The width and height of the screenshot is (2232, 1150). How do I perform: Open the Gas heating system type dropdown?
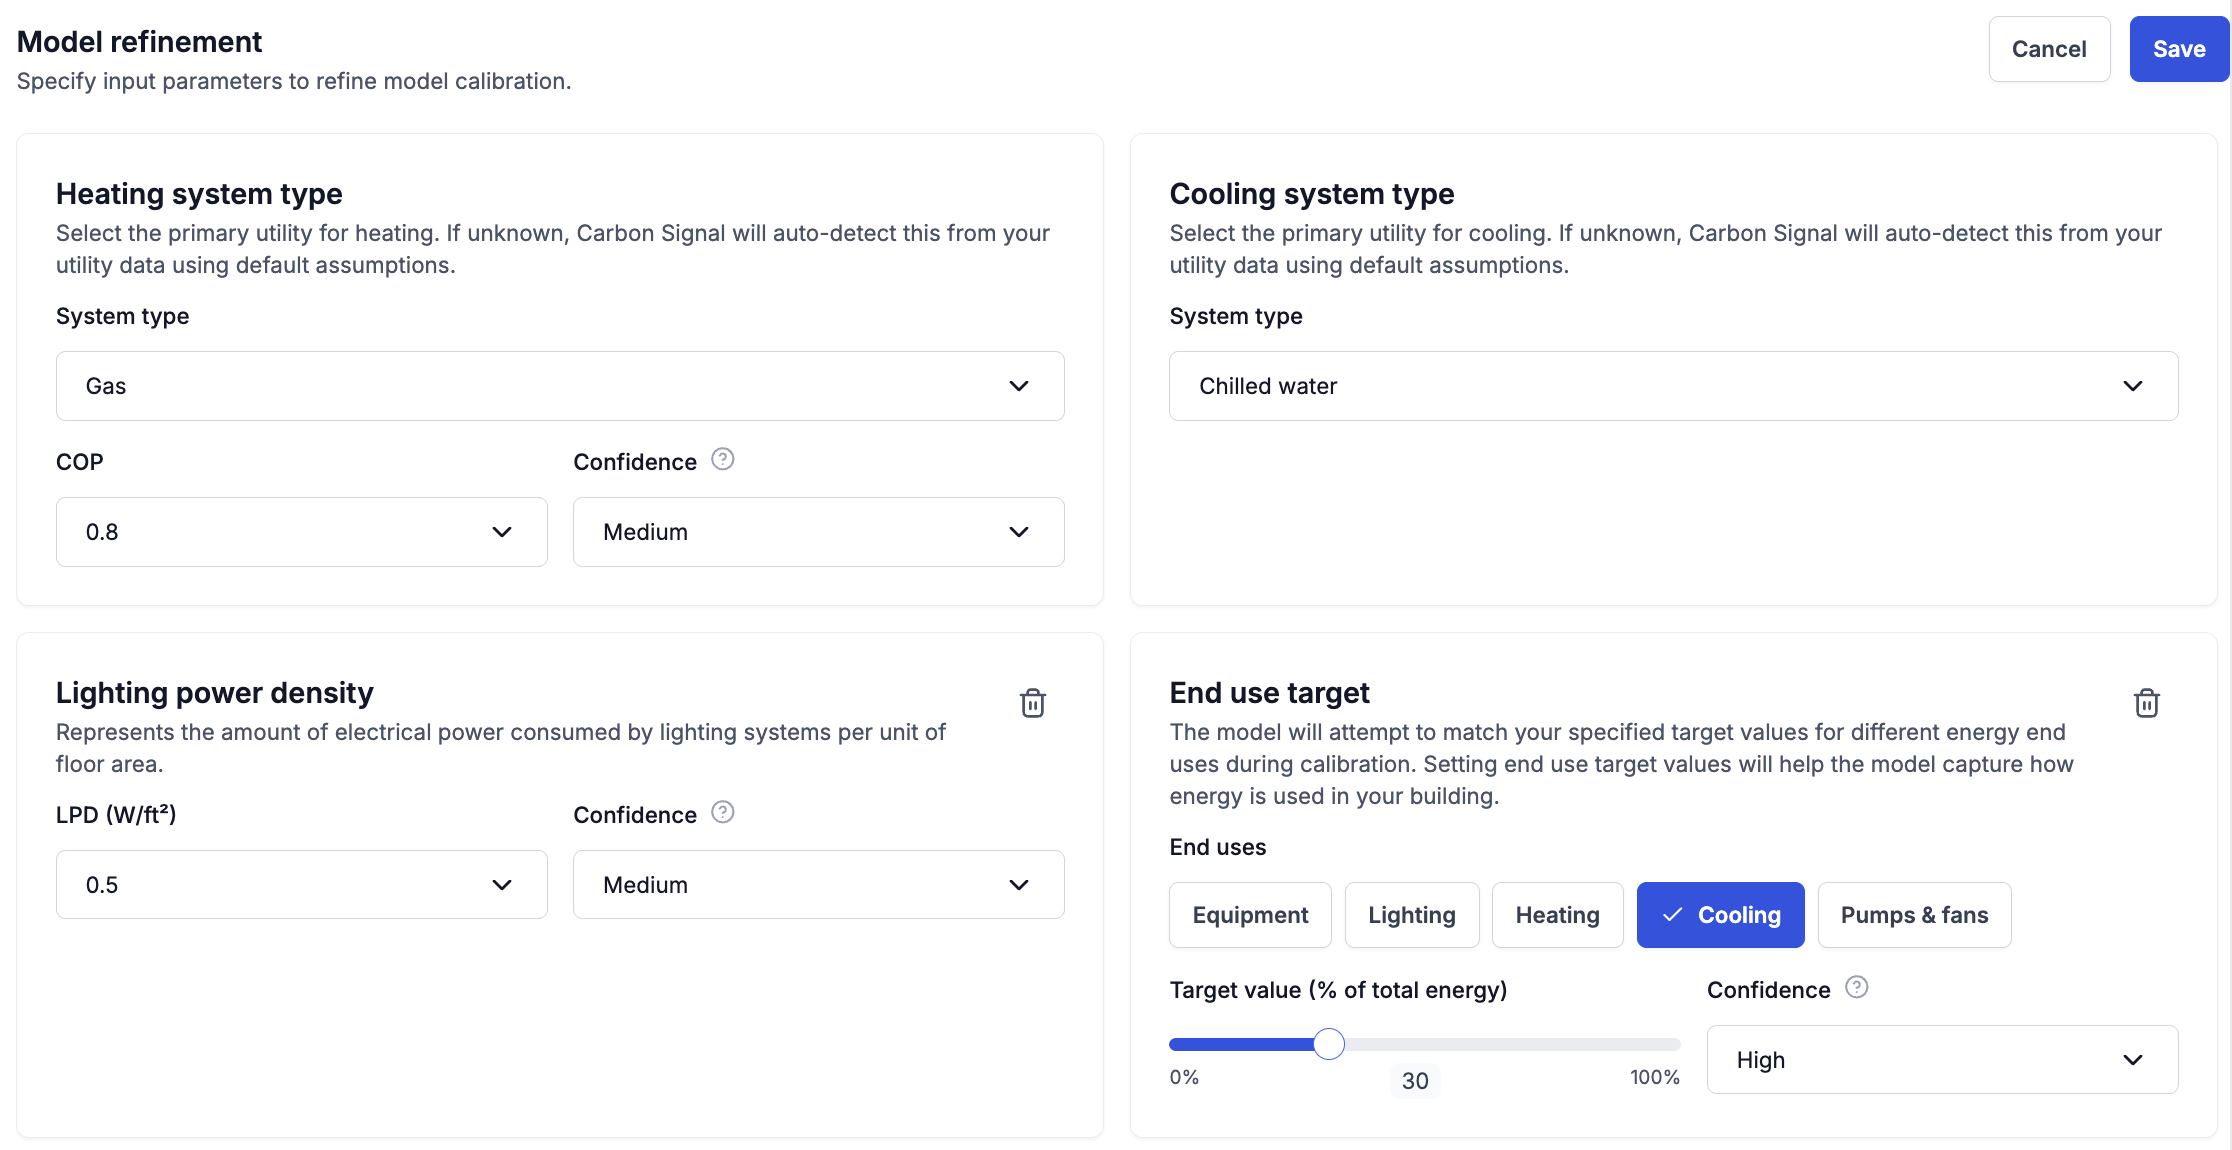point(560,386)
